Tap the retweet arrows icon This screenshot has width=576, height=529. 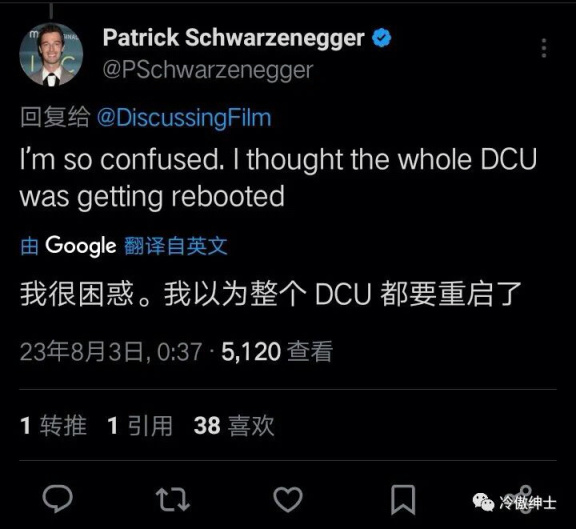point(172,499)
